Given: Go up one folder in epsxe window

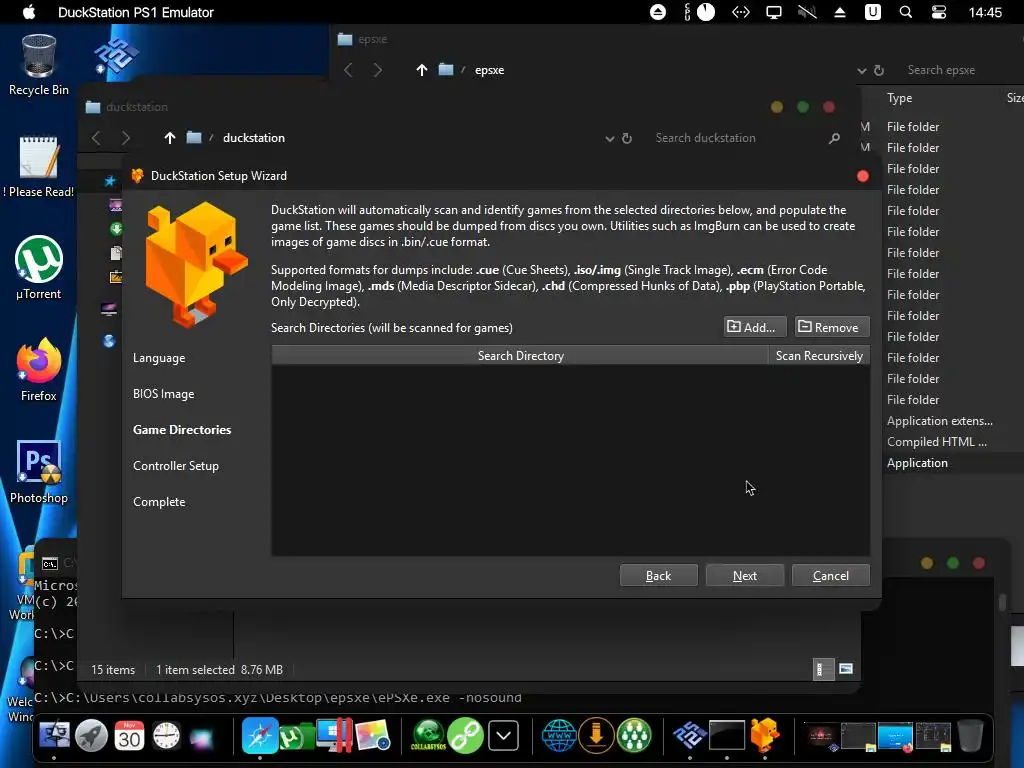Looking at the screenshot, I should (x=422, y=70).
